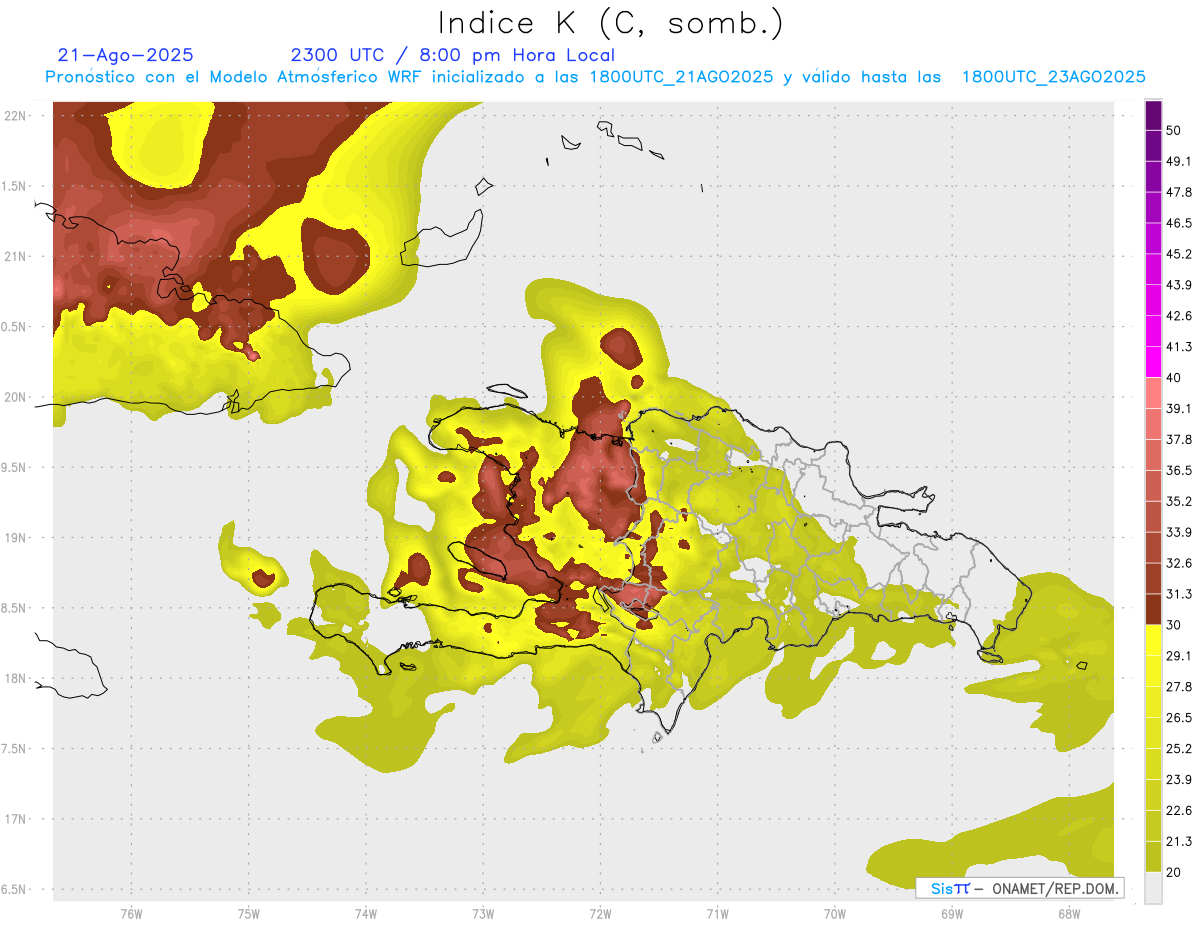
Task: Click "2300 UTC / 8:00 pm Hora Local" text
Action: coord(452,55)
